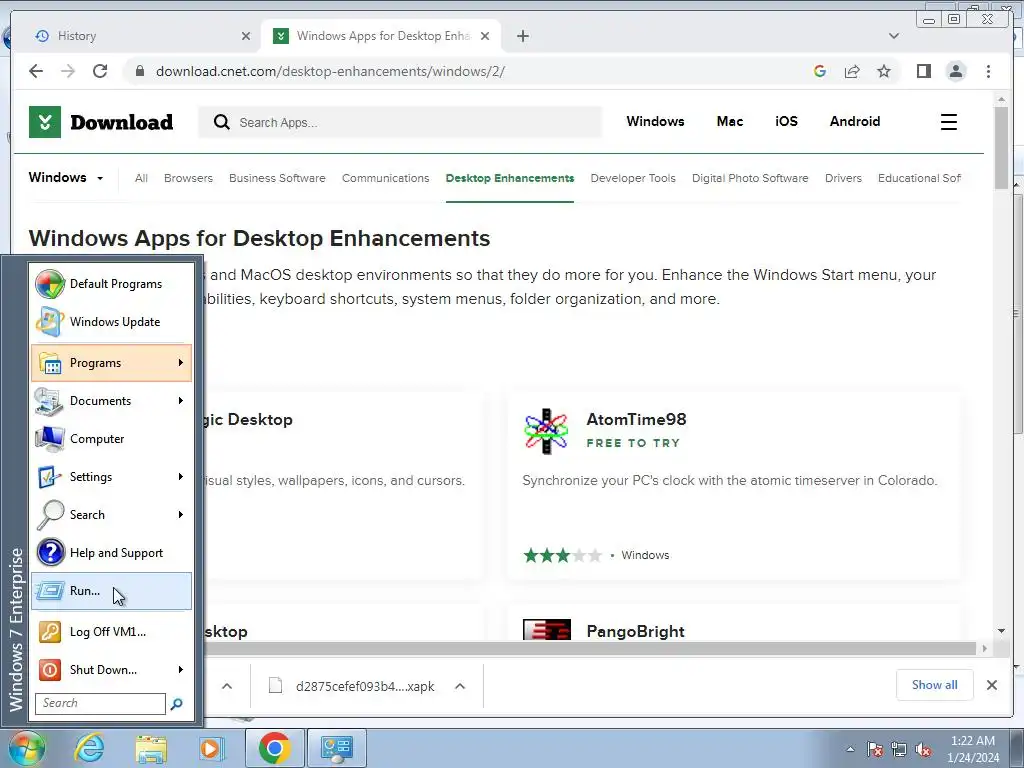This screenshot has height=768, width=1024.
Task: Click the Windows Start orb
Action: tap(26, 748)
